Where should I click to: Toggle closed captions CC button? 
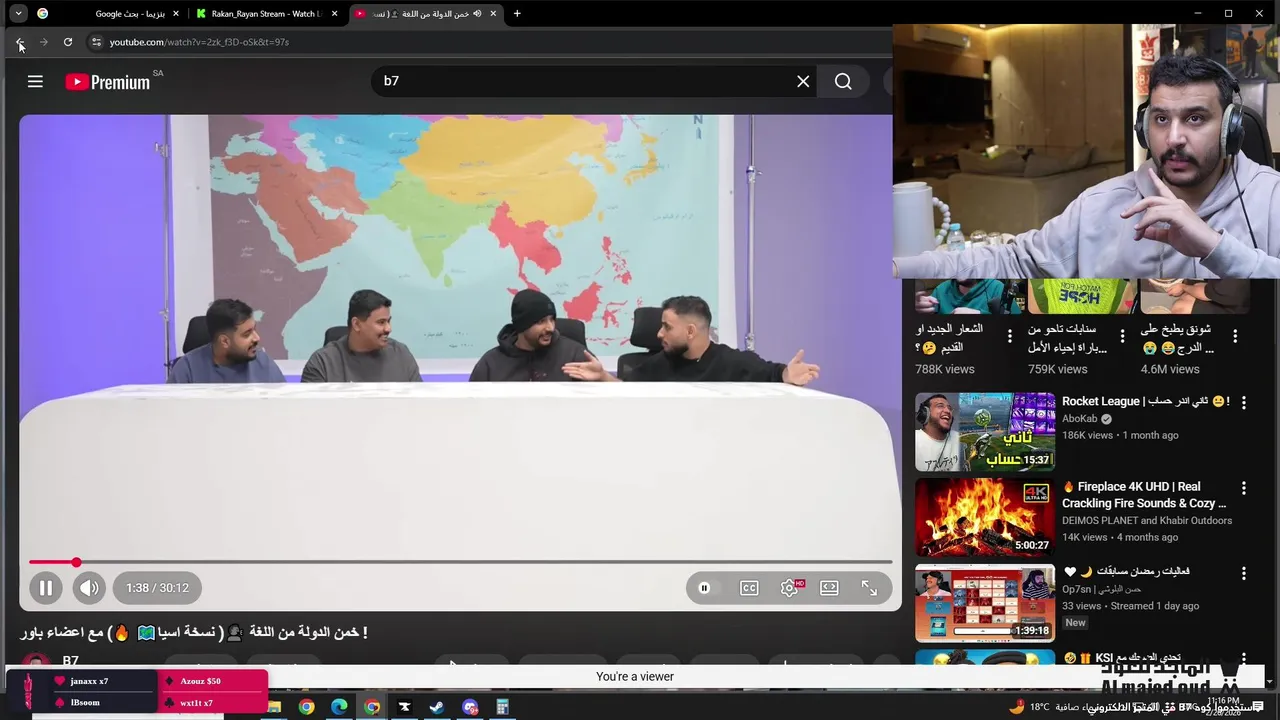(x=749, y=588)
